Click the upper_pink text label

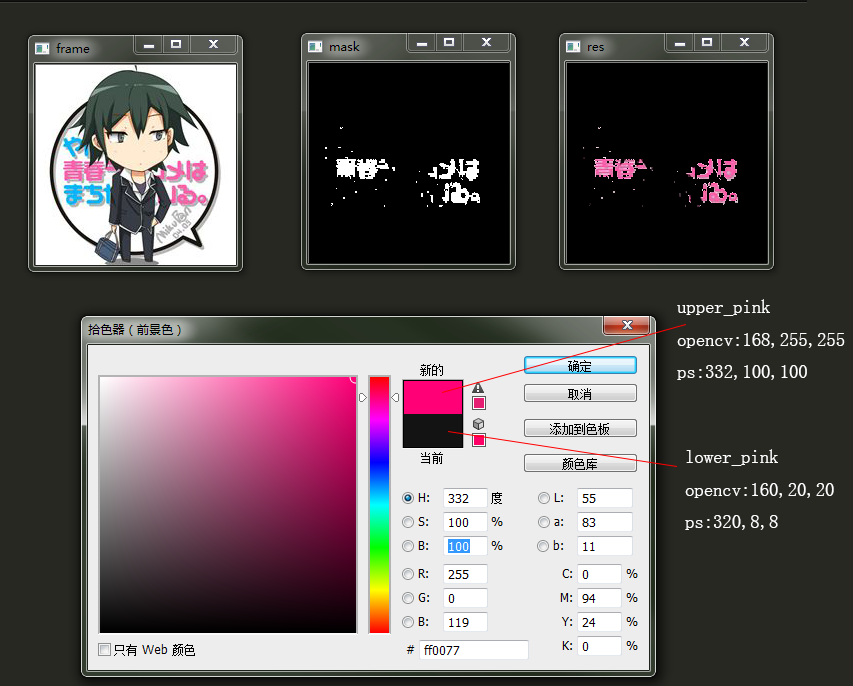[x=724, y=307]
